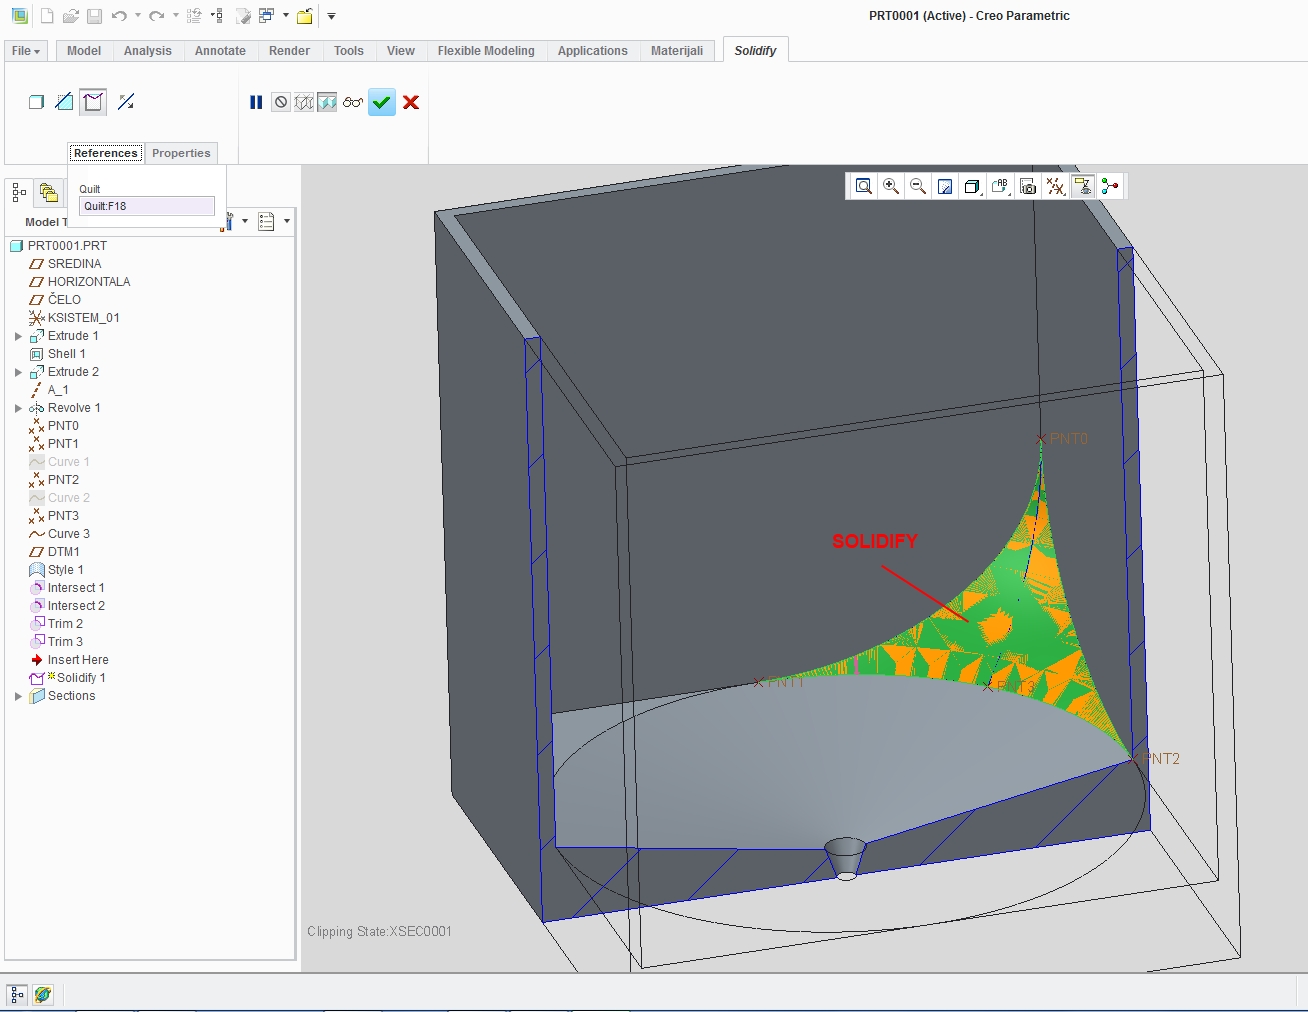1308x1012 pixels.
Task: Click the Zoom In magnifier icon
Action: pyautogui.click(x=891, y=186)
